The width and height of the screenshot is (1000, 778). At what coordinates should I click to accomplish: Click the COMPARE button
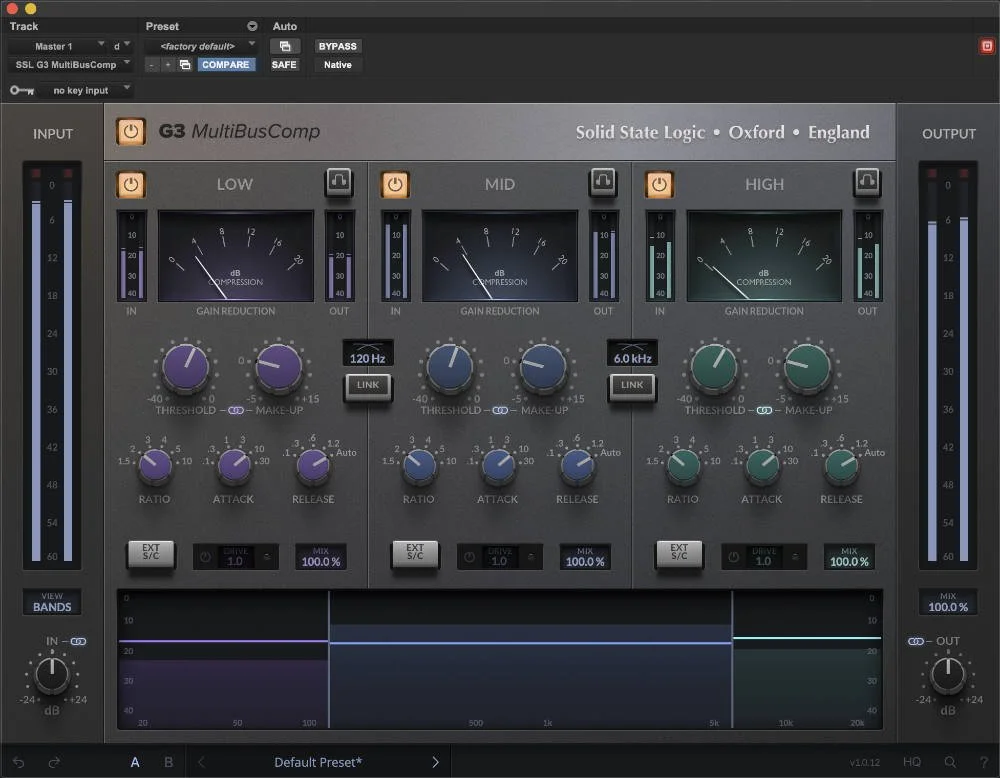(225, 64)
